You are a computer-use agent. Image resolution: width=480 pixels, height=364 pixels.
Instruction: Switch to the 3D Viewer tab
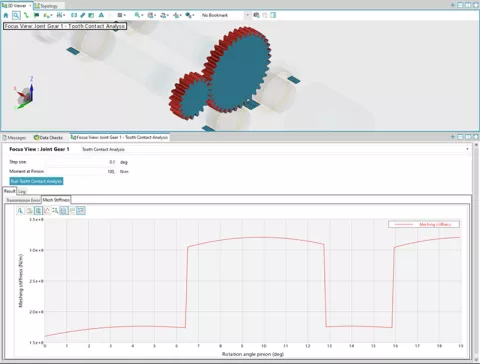[16, 6]
